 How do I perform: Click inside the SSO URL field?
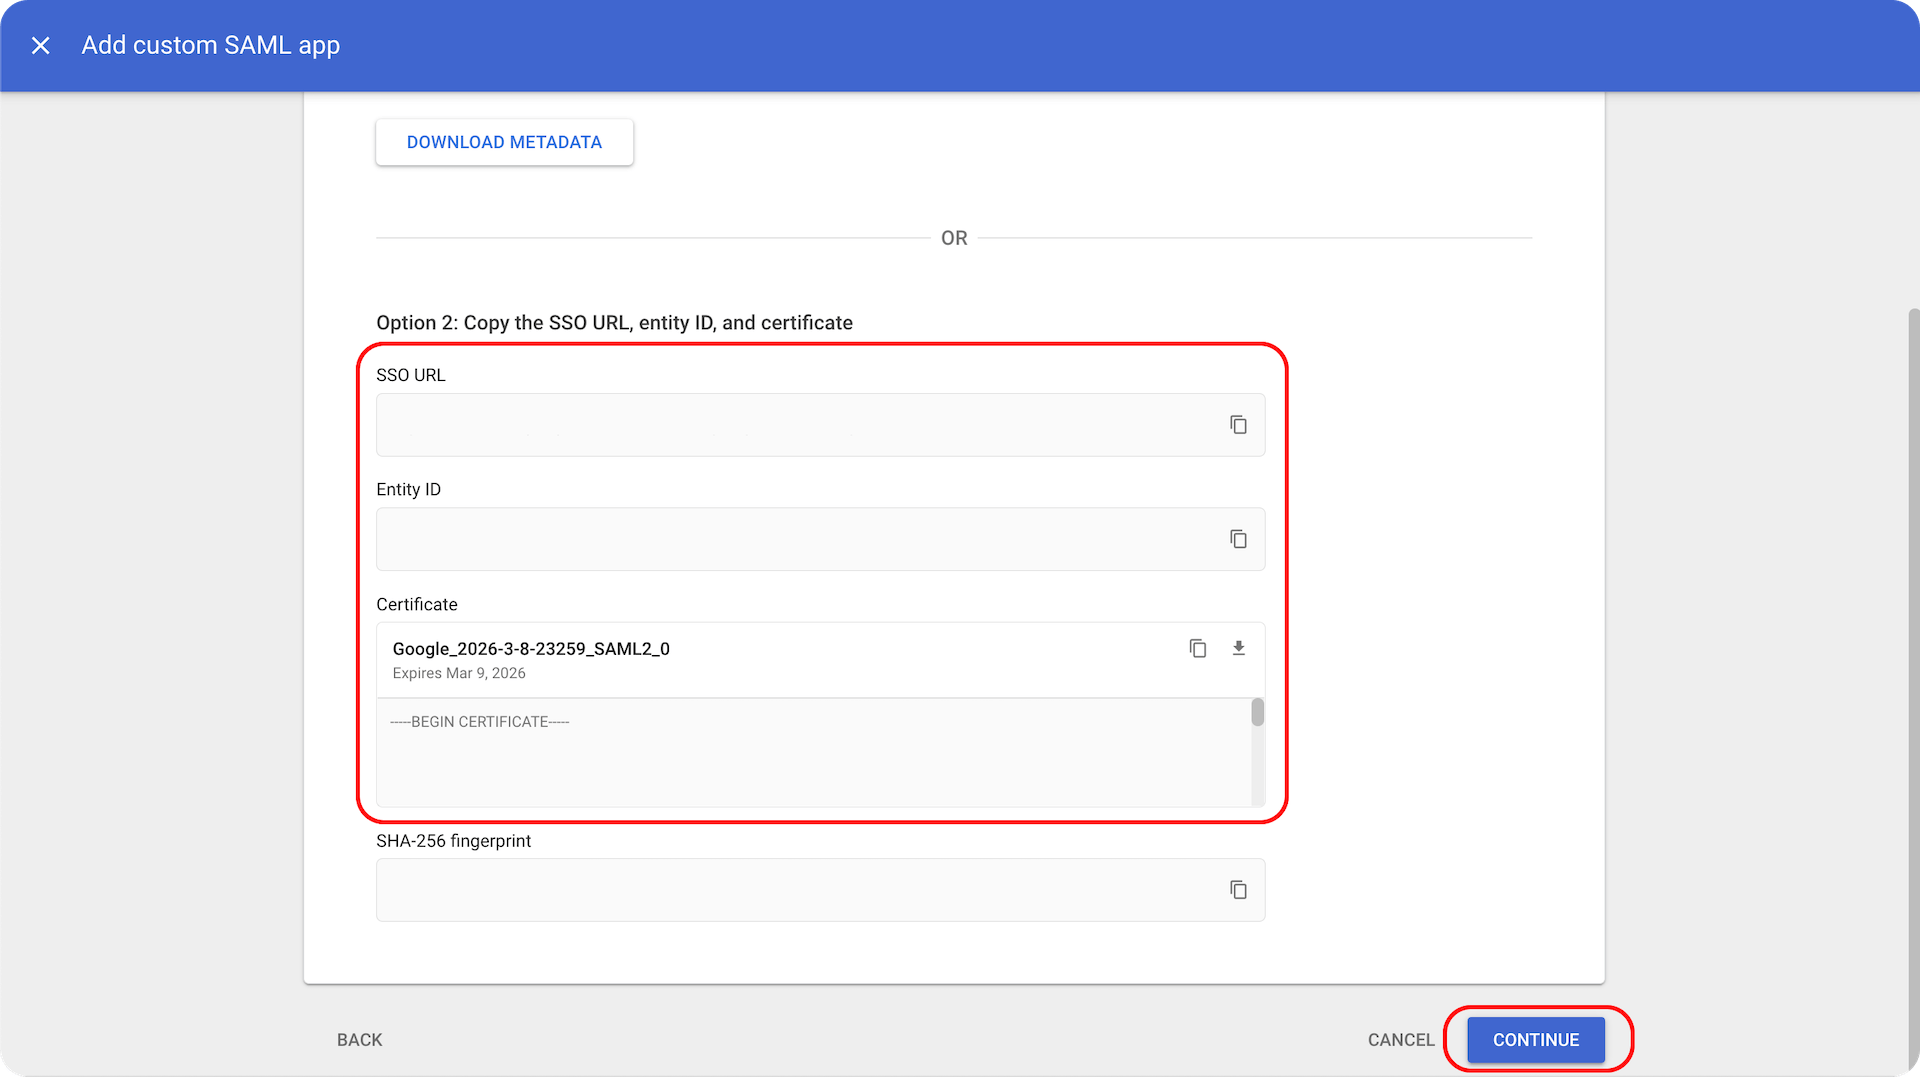coord(780,424)
